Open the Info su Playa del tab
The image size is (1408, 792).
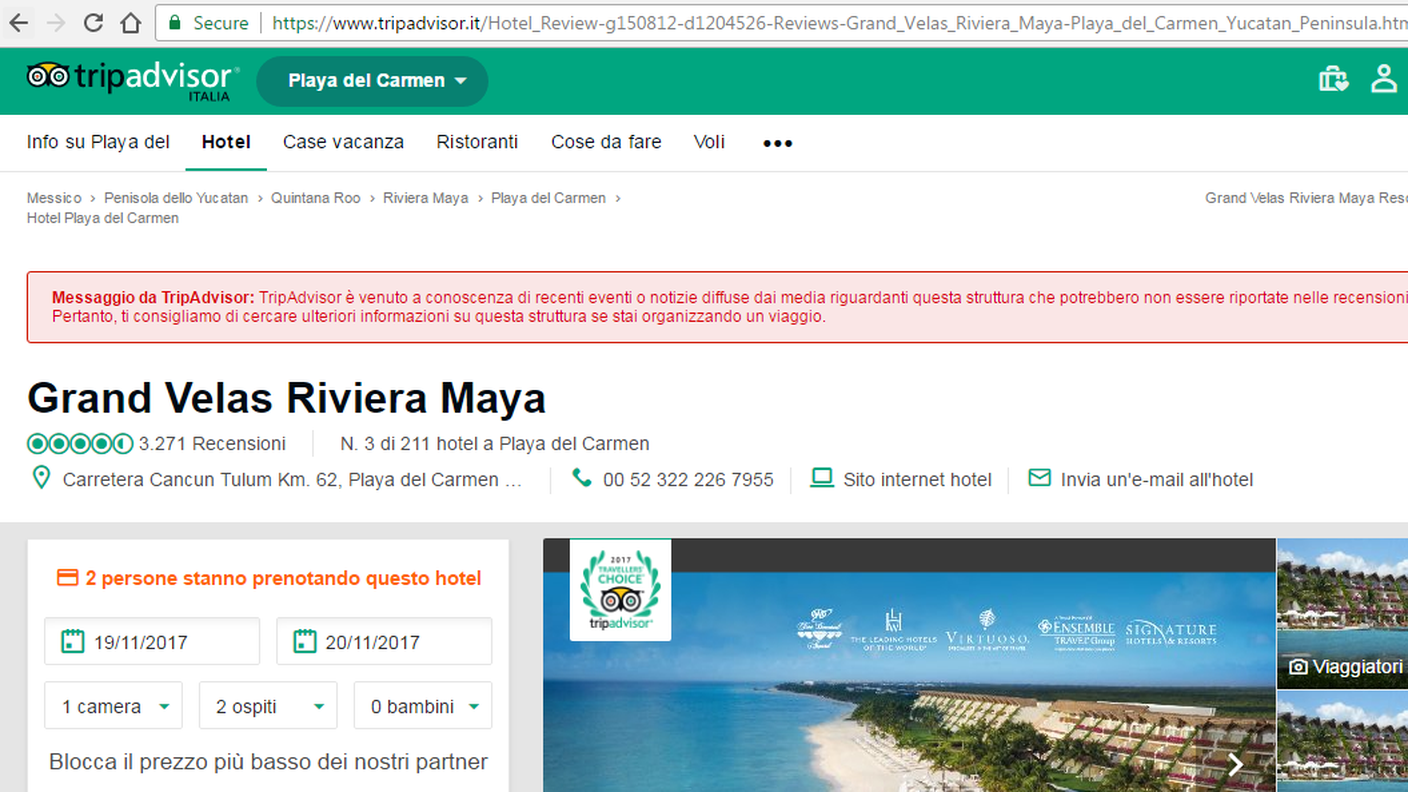click(x=98, y=142)
